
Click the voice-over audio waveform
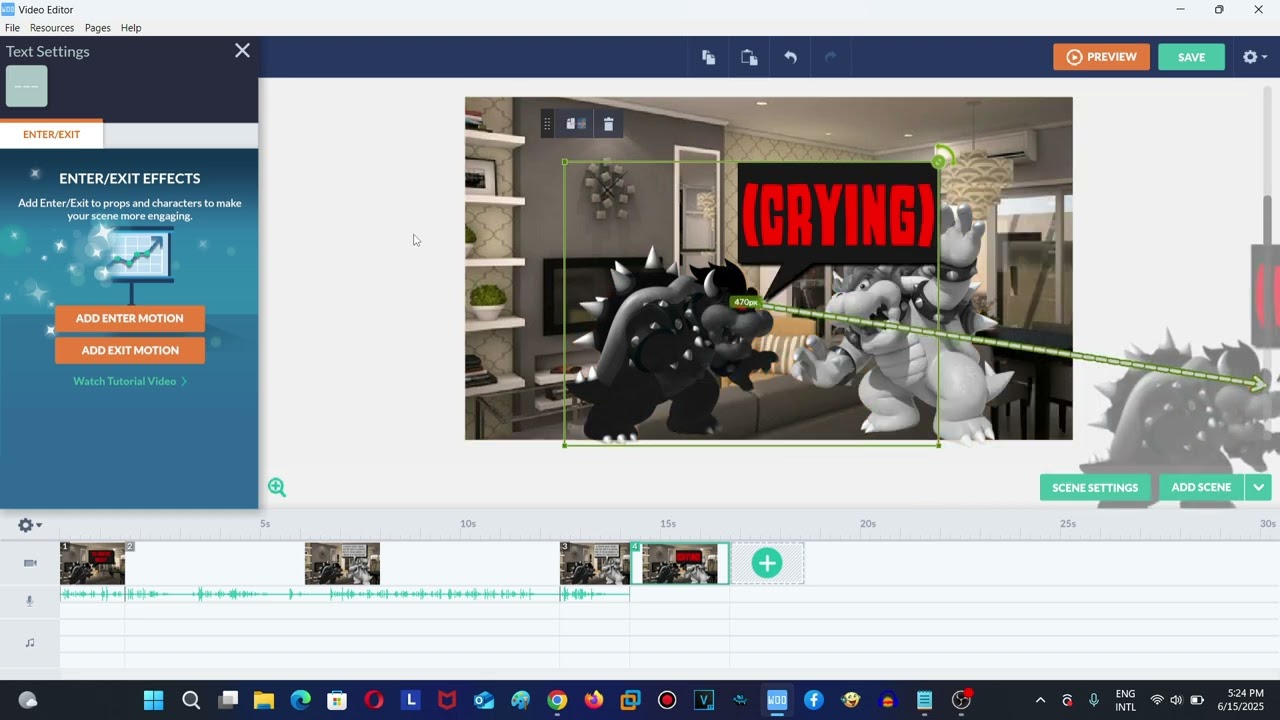point(344,594)
